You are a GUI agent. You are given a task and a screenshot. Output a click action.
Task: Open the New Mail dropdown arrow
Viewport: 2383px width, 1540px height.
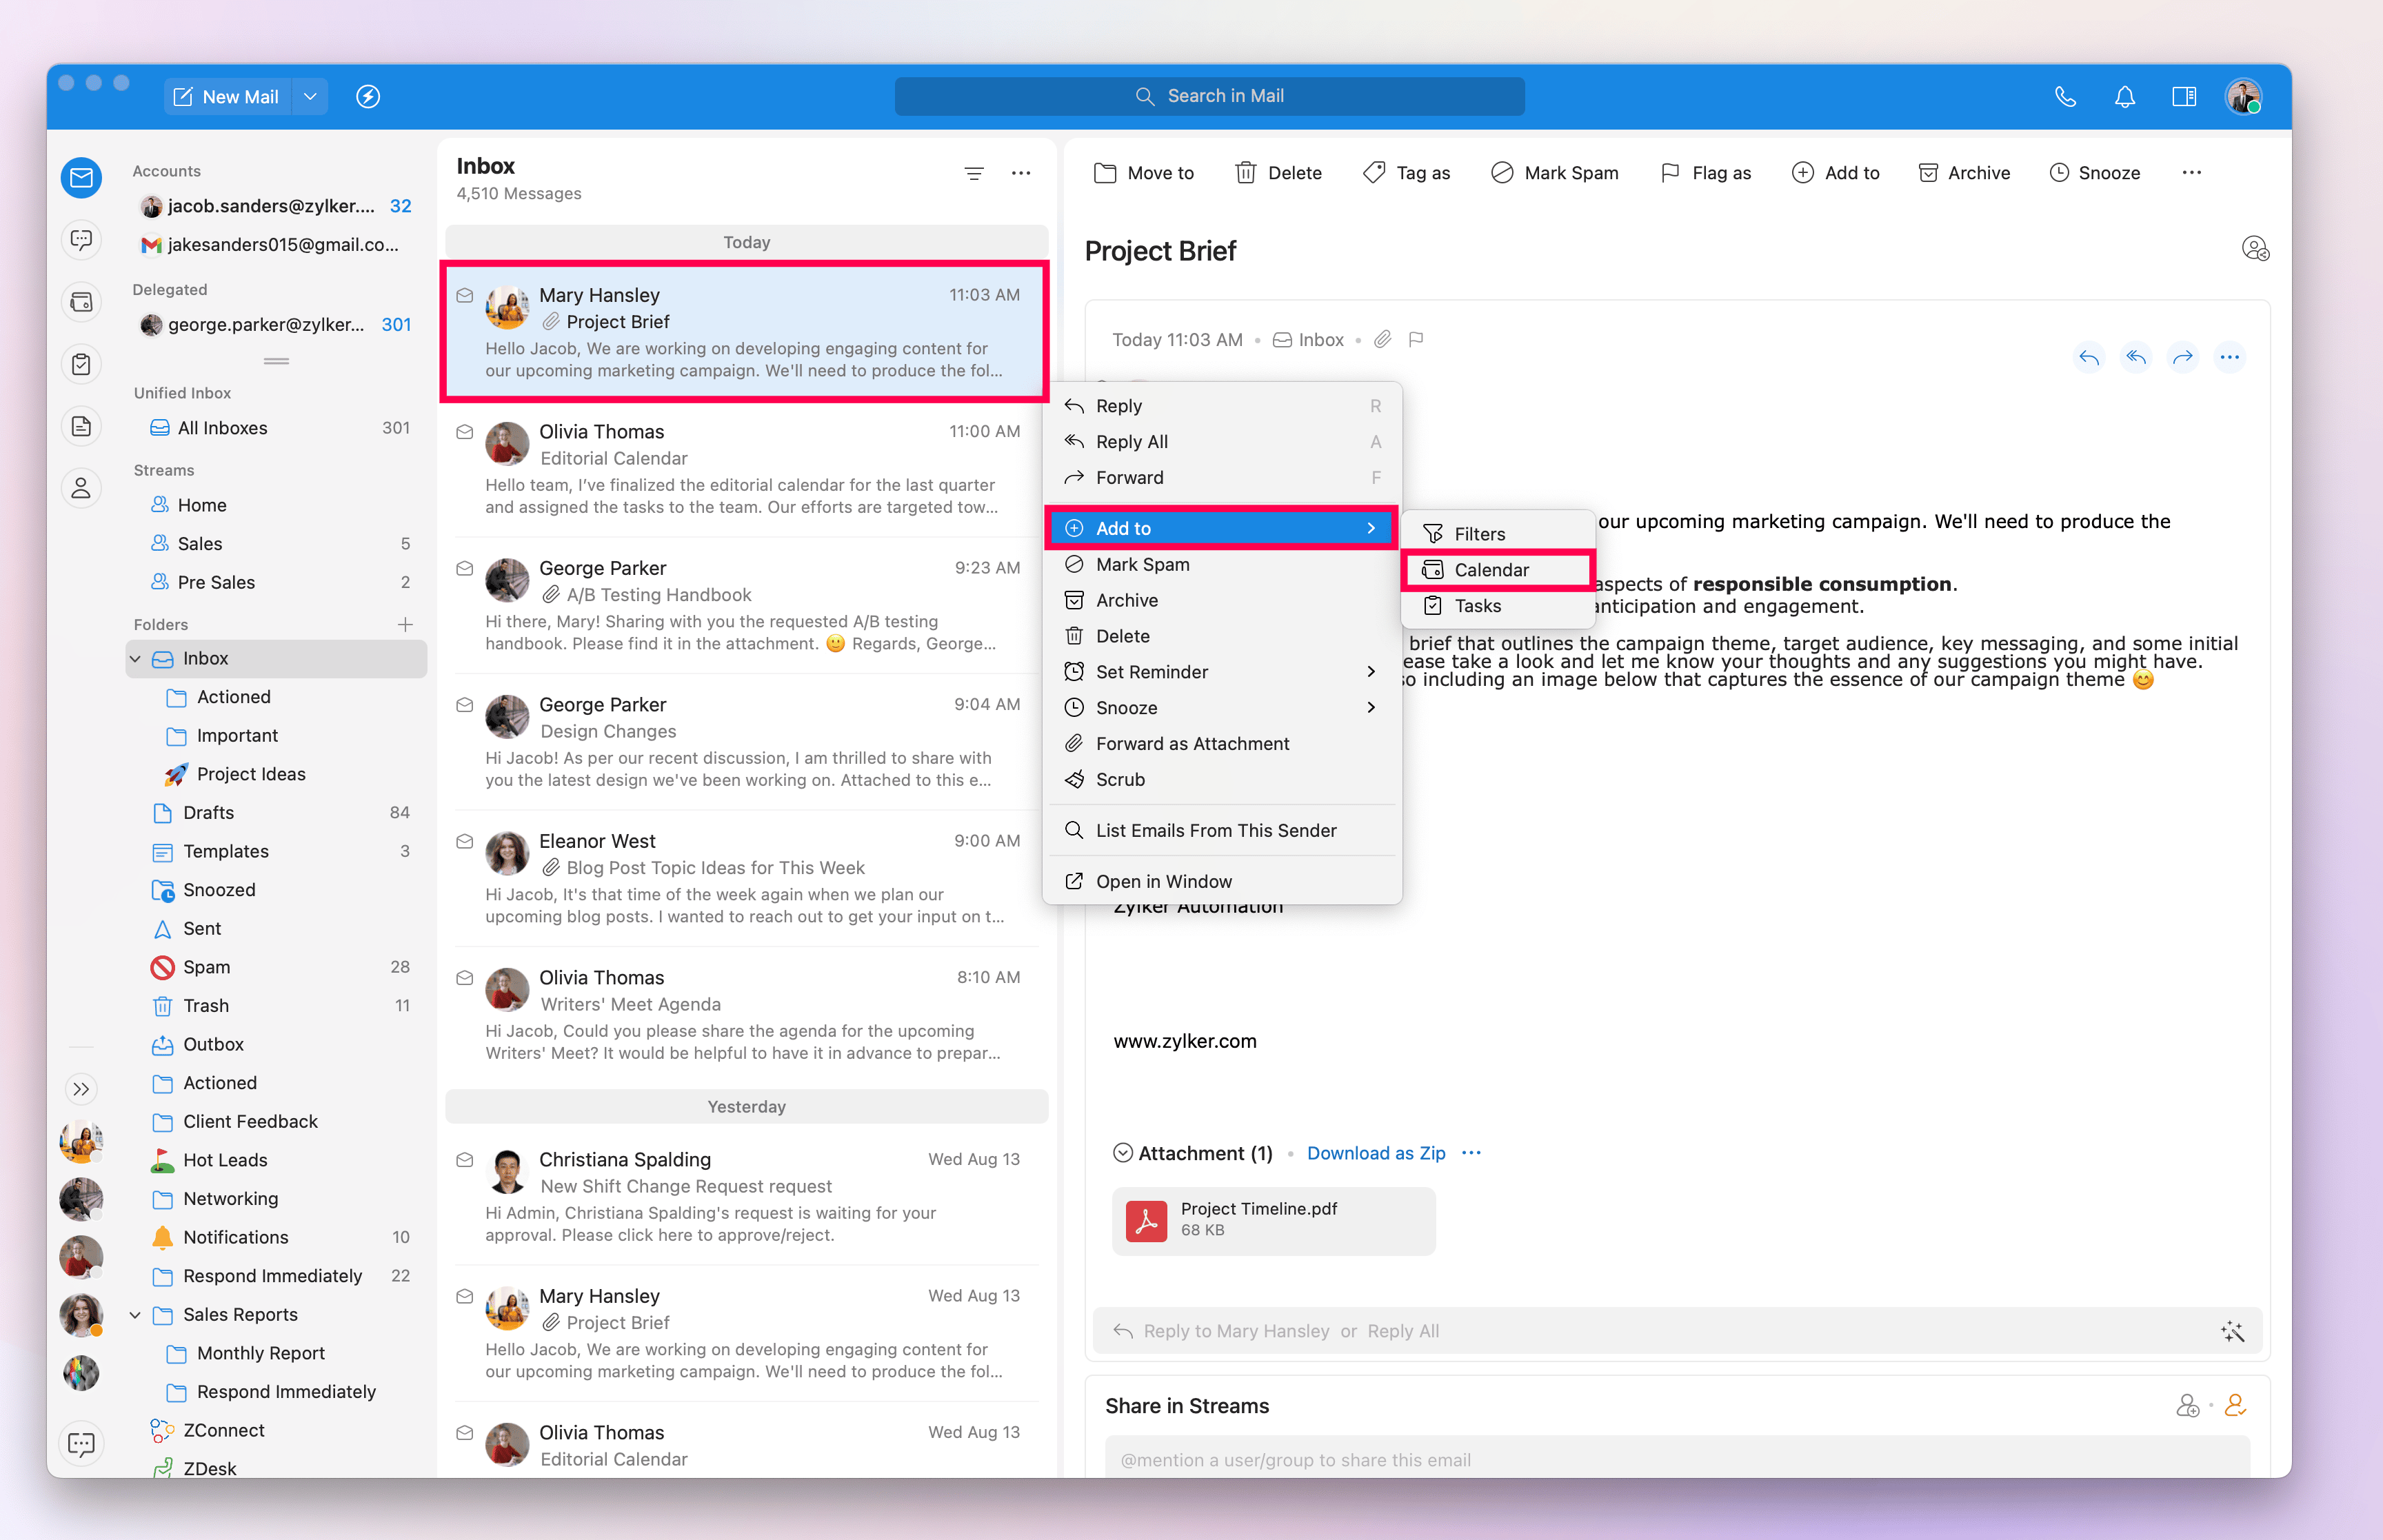pos(310,97)
